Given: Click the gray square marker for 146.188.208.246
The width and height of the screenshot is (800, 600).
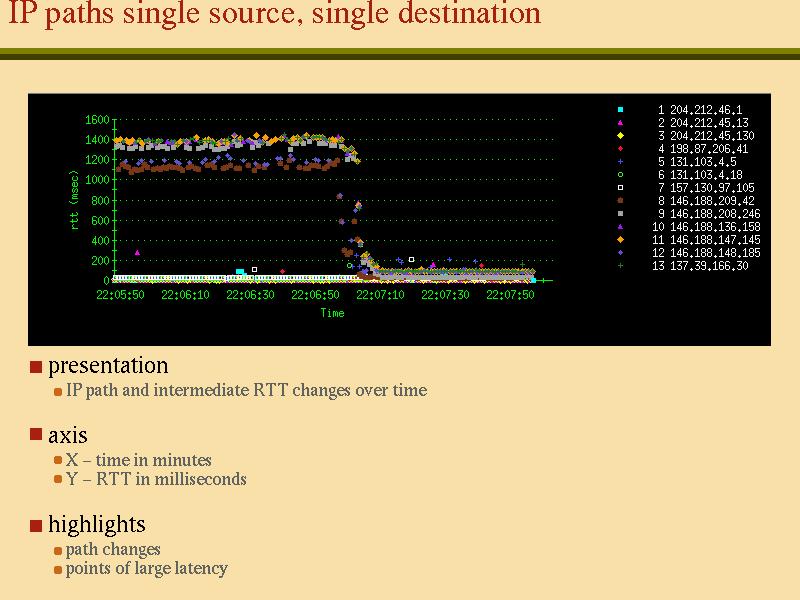Looking at the screenshot, I should (621, 213).
